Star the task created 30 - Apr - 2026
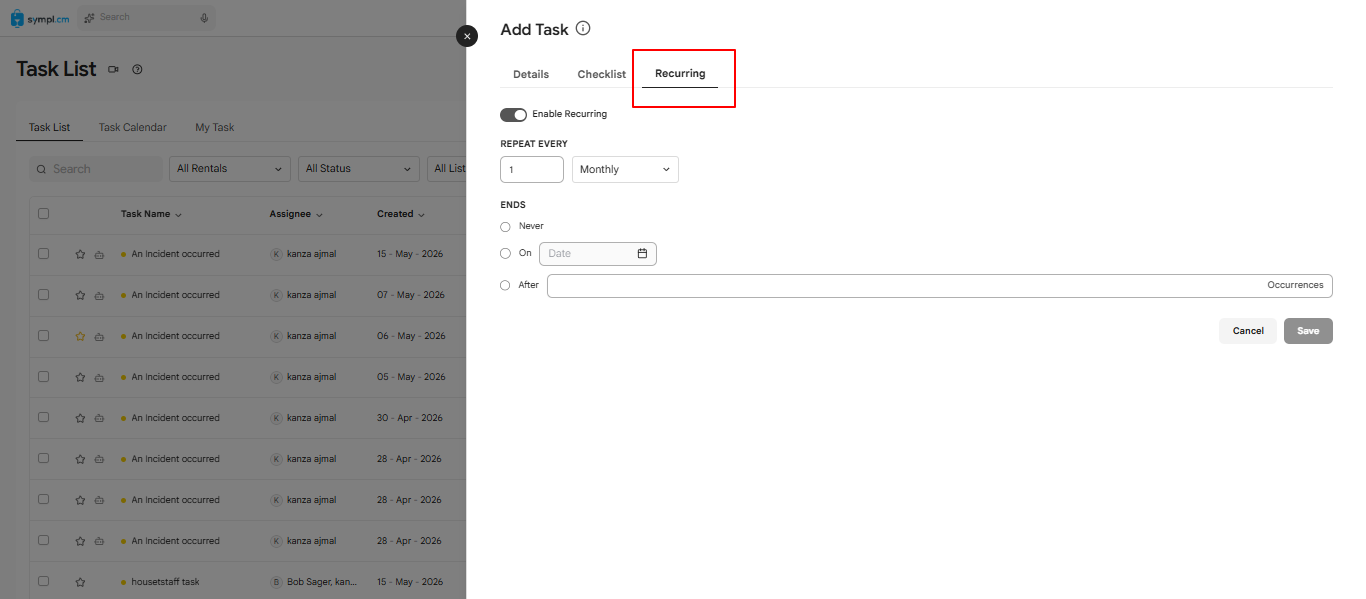The height and width of the screenshot is (599, 1366). click(x=80, y=418)
